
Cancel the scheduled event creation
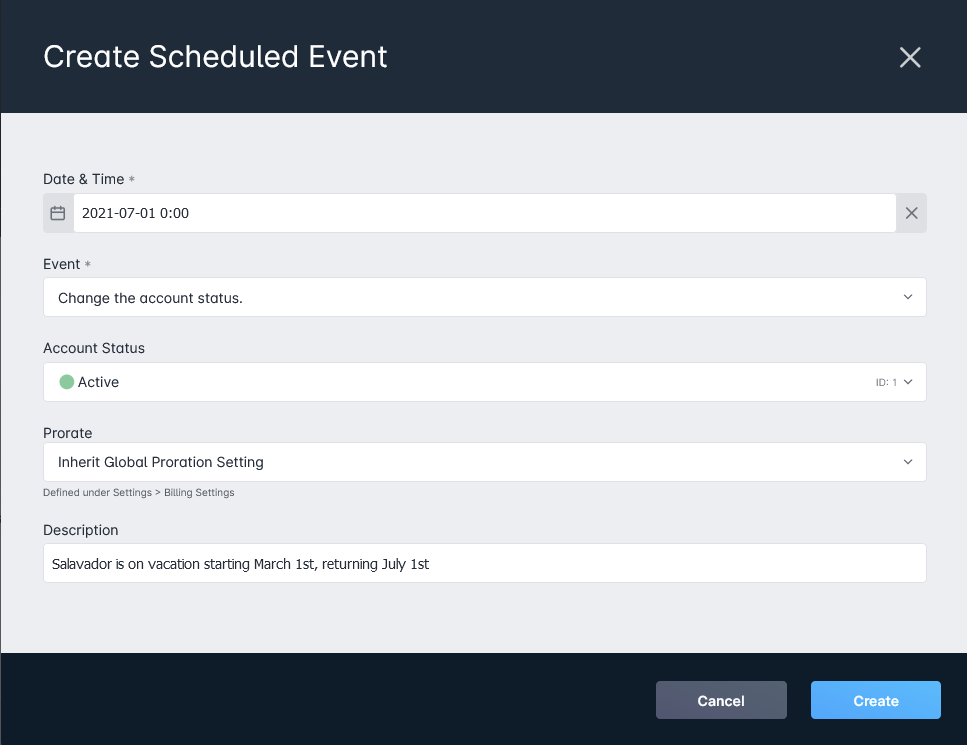click(721, 700)
